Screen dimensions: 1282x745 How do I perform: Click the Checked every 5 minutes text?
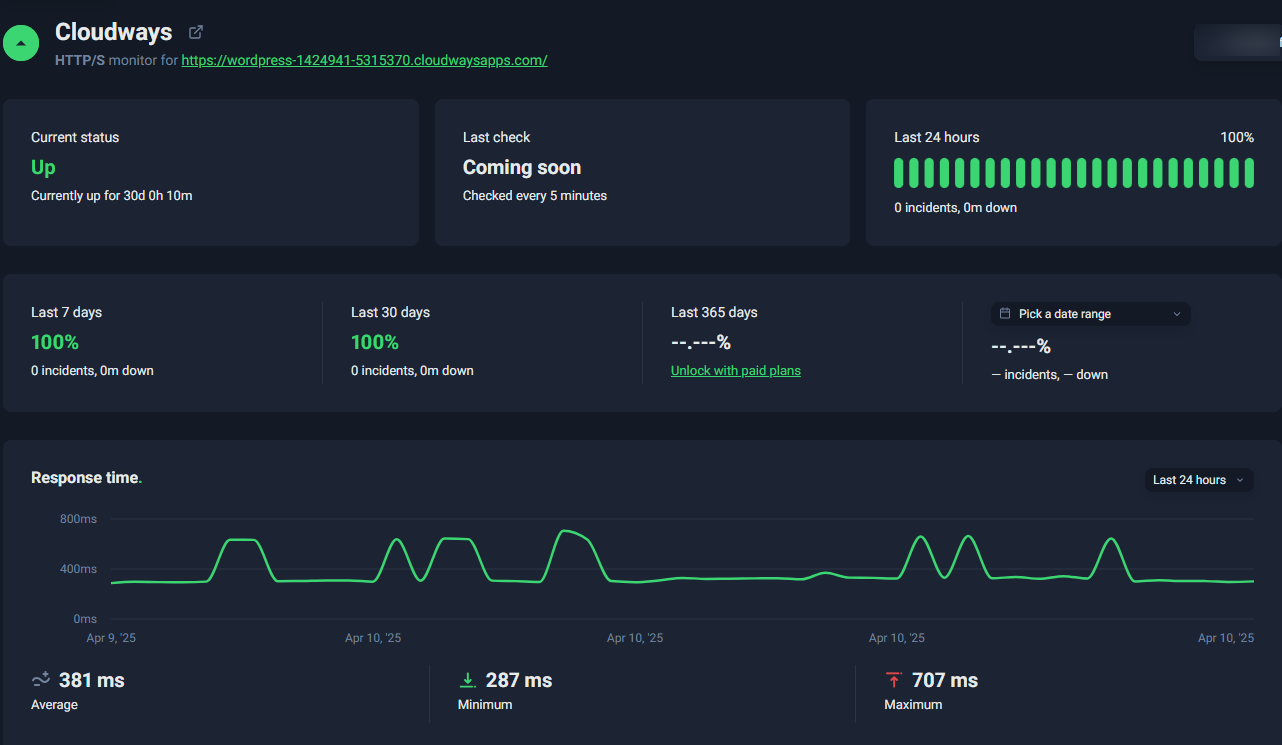(535, 196)
